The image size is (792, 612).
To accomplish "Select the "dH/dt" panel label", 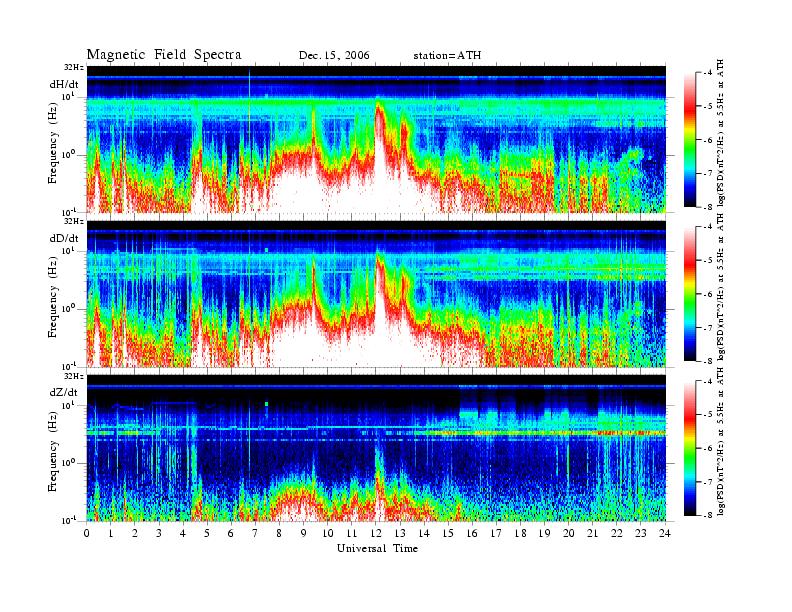I will (x=64, y=85).
